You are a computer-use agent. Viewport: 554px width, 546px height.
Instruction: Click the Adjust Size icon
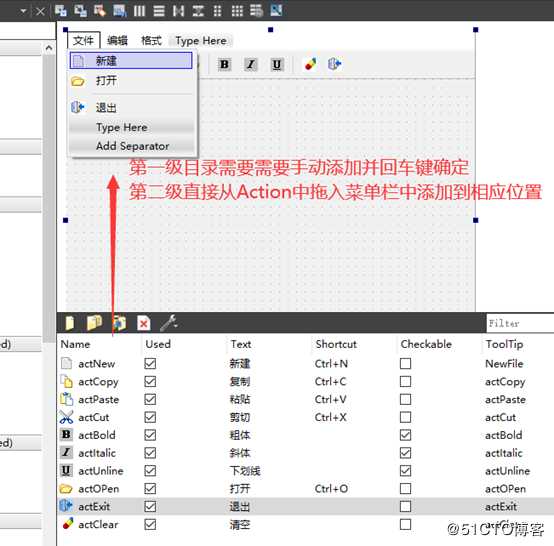click(276, 11)
